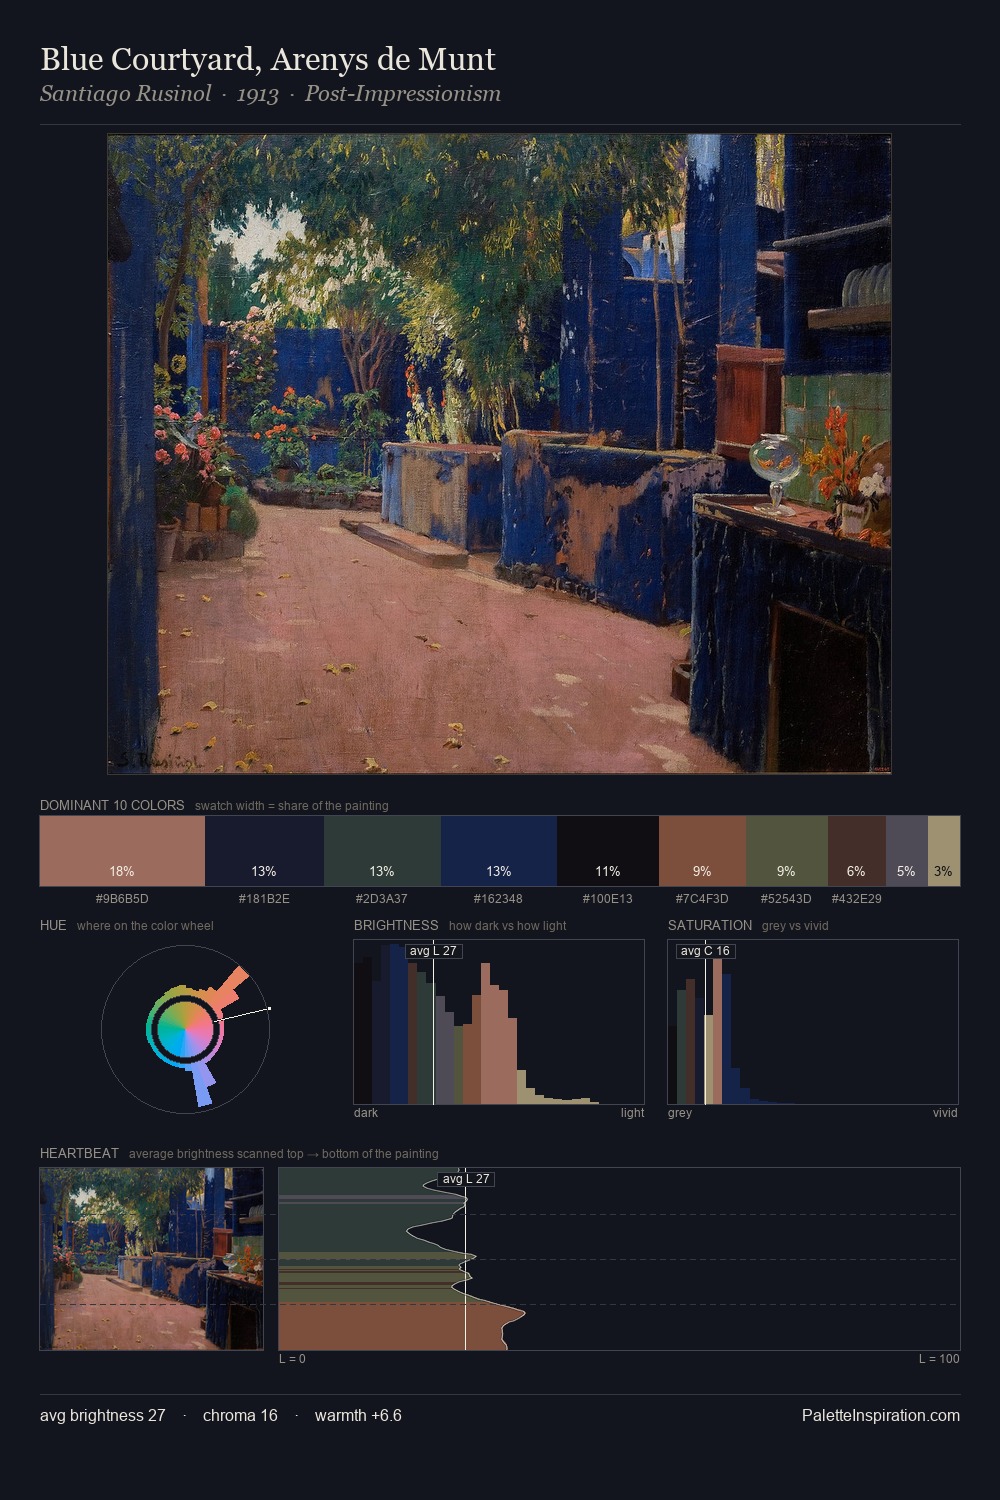Click the 'dark' axis label under brightness

click(366, 1113)
